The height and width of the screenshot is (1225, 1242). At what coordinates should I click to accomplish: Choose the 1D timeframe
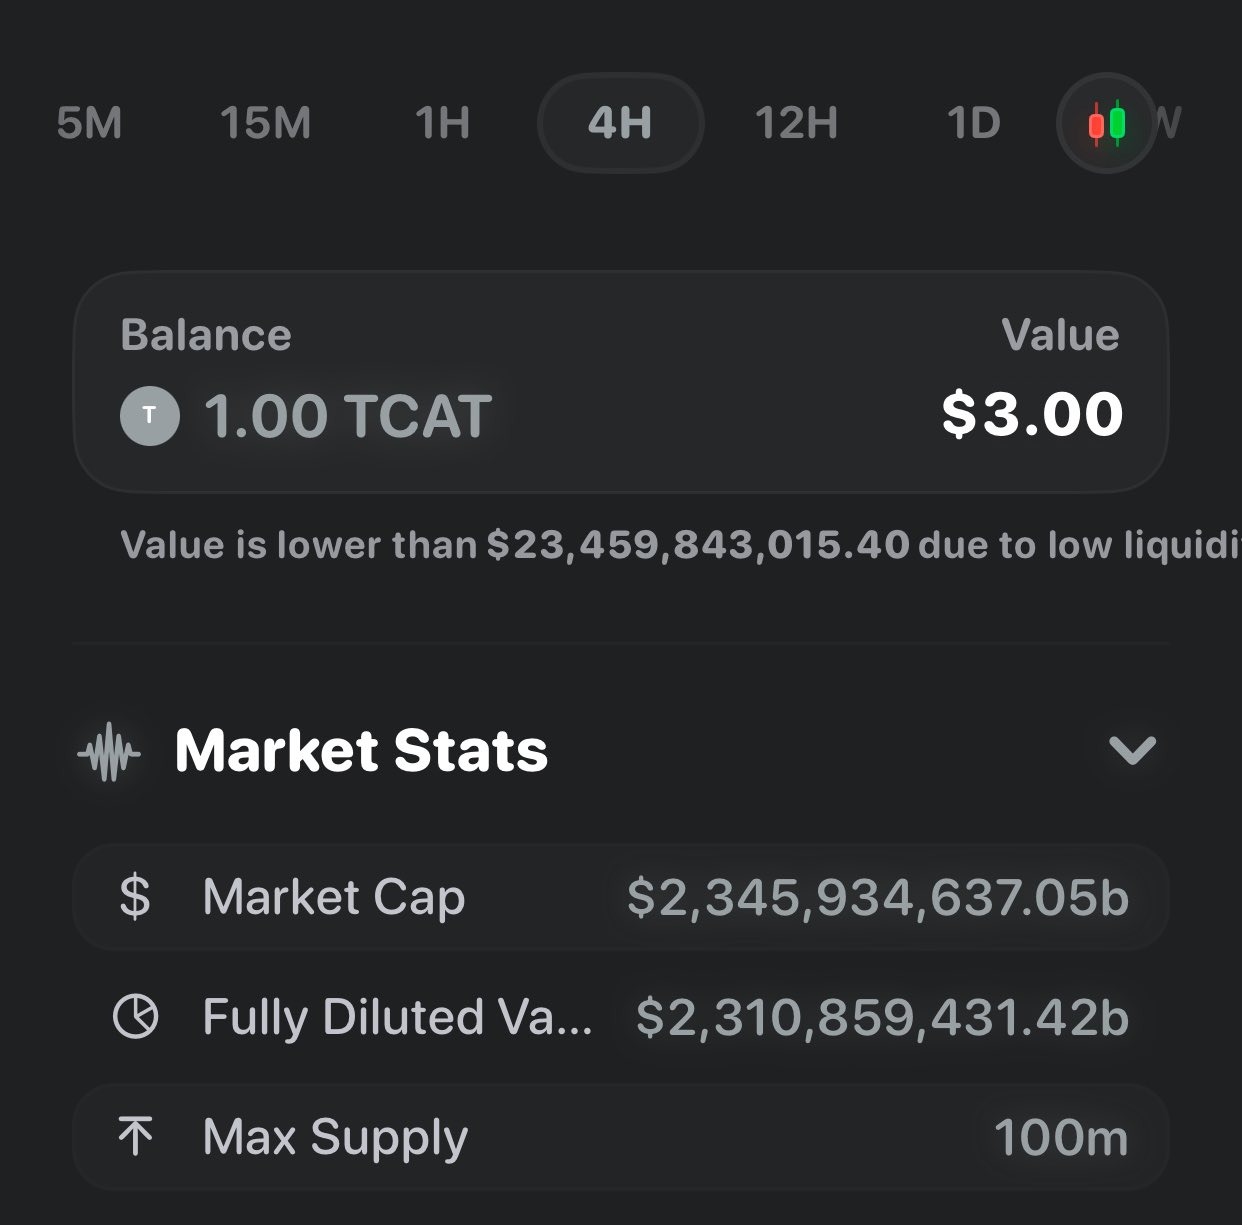973,124
